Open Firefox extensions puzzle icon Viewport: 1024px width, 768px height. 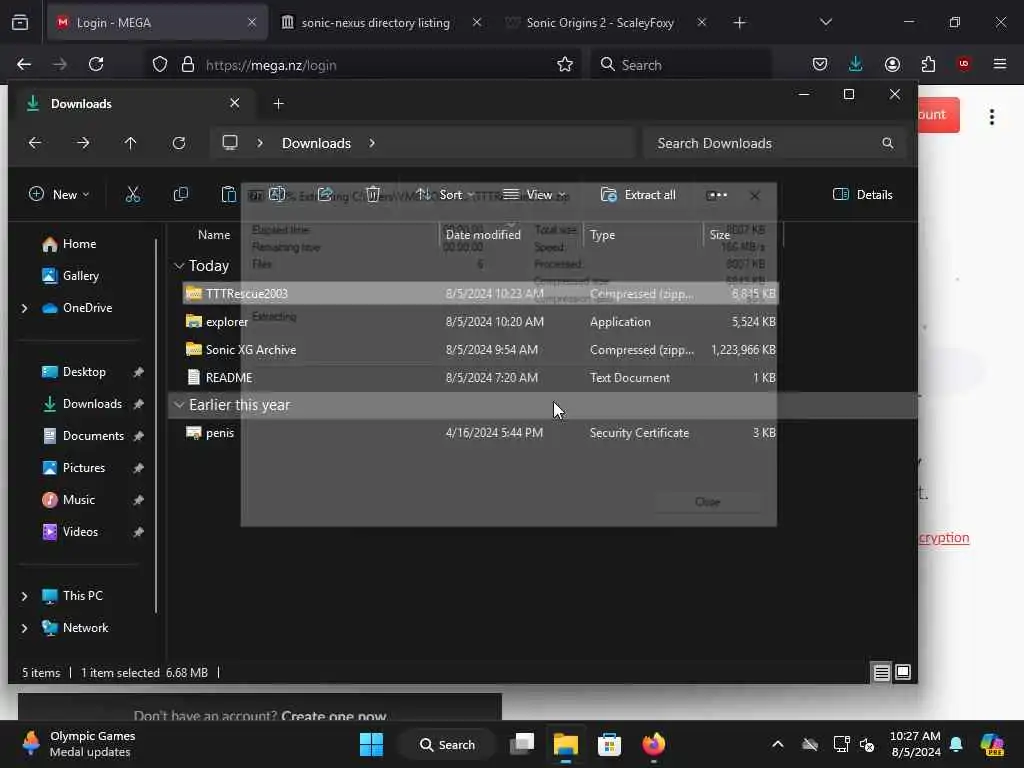point(928,64)
